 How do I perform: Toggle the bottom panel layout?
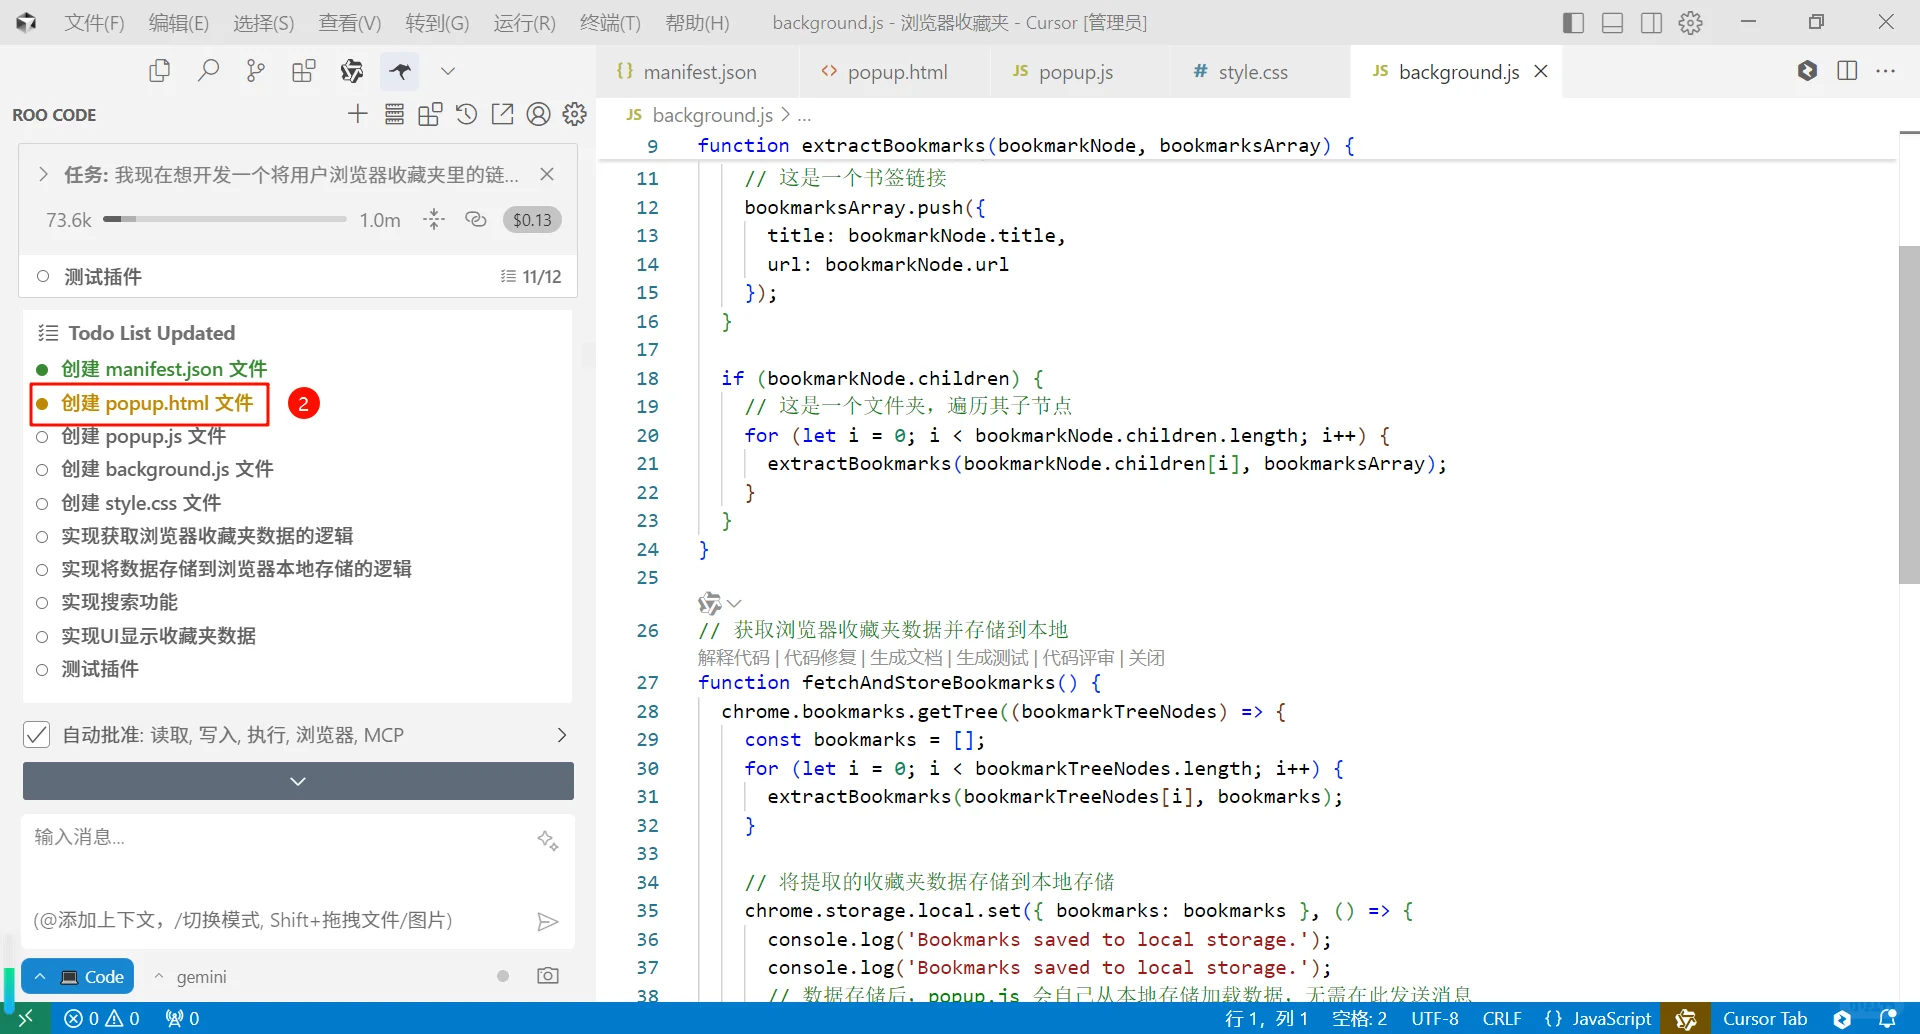(1612, 22)
